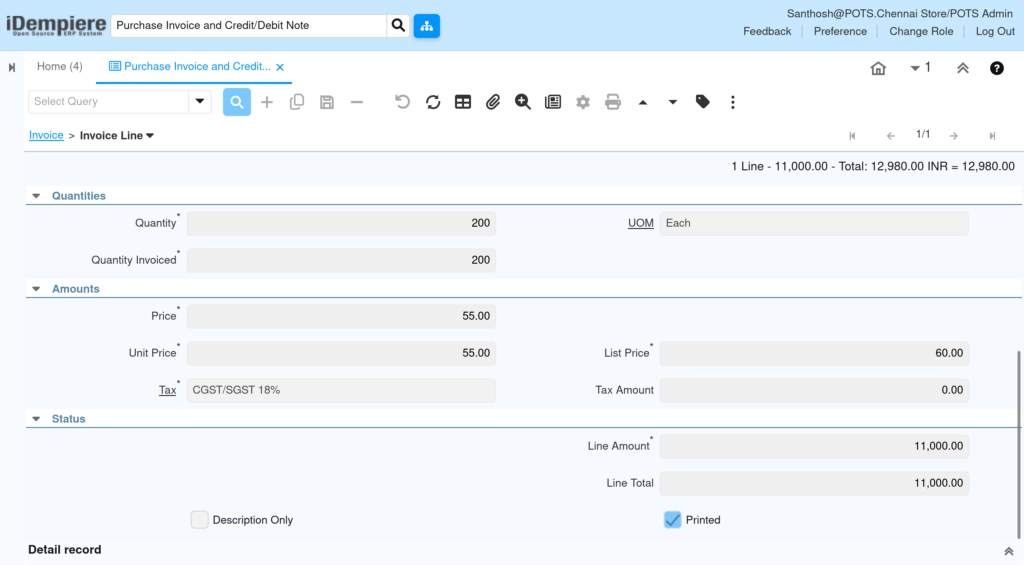Image resolution: width=1024 pixels, height=565 pixels.
Task: Switch to the Home (4) tab
Action: (59, 67)
